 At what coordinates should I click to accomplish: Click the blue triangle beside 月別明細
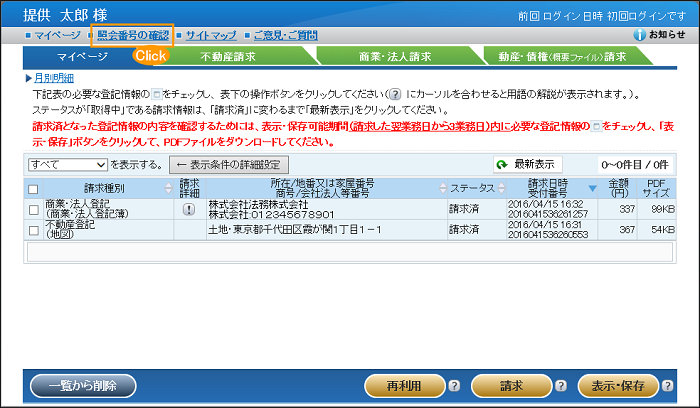29,79
